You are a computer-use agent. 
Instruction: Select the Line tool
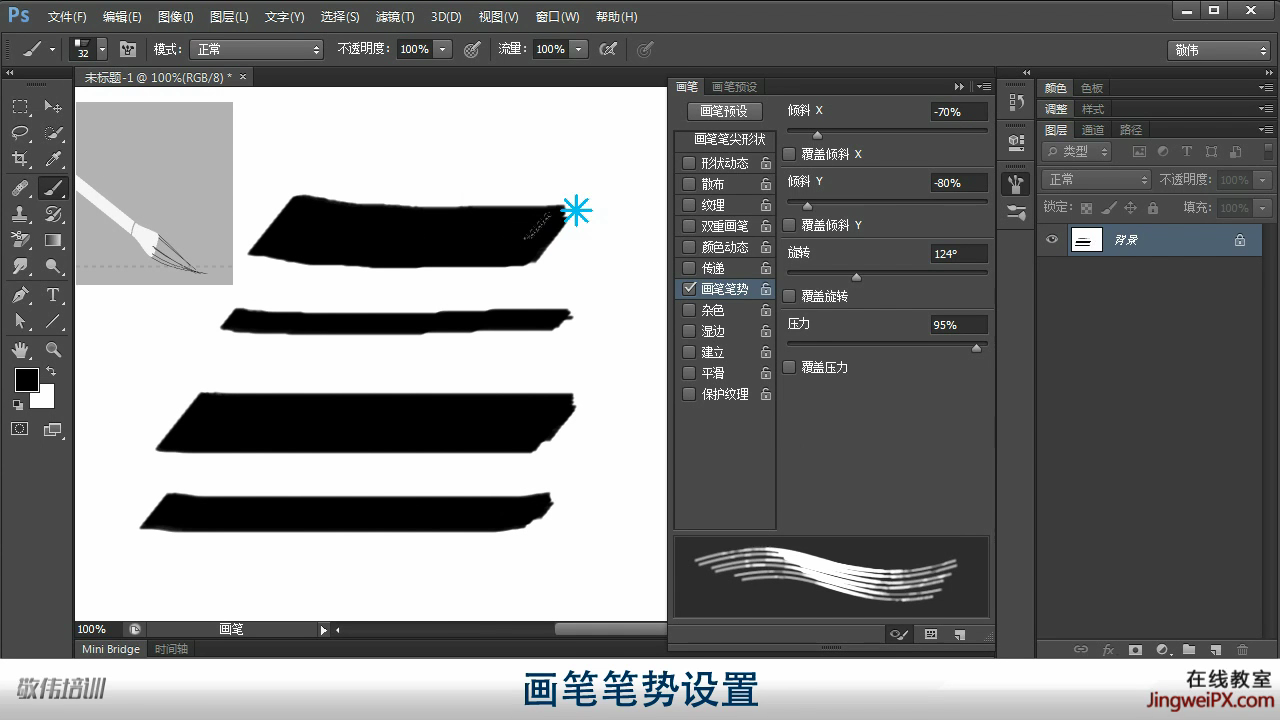pos(53,321)
